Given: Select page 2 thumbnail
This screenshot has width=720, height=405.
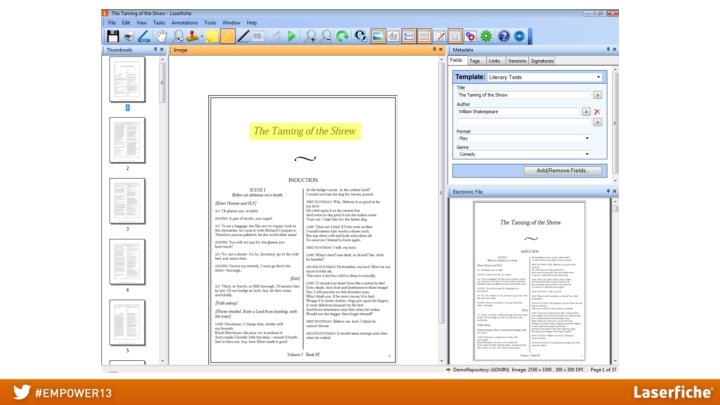Looking at the screenshot, I should point(127,140).
